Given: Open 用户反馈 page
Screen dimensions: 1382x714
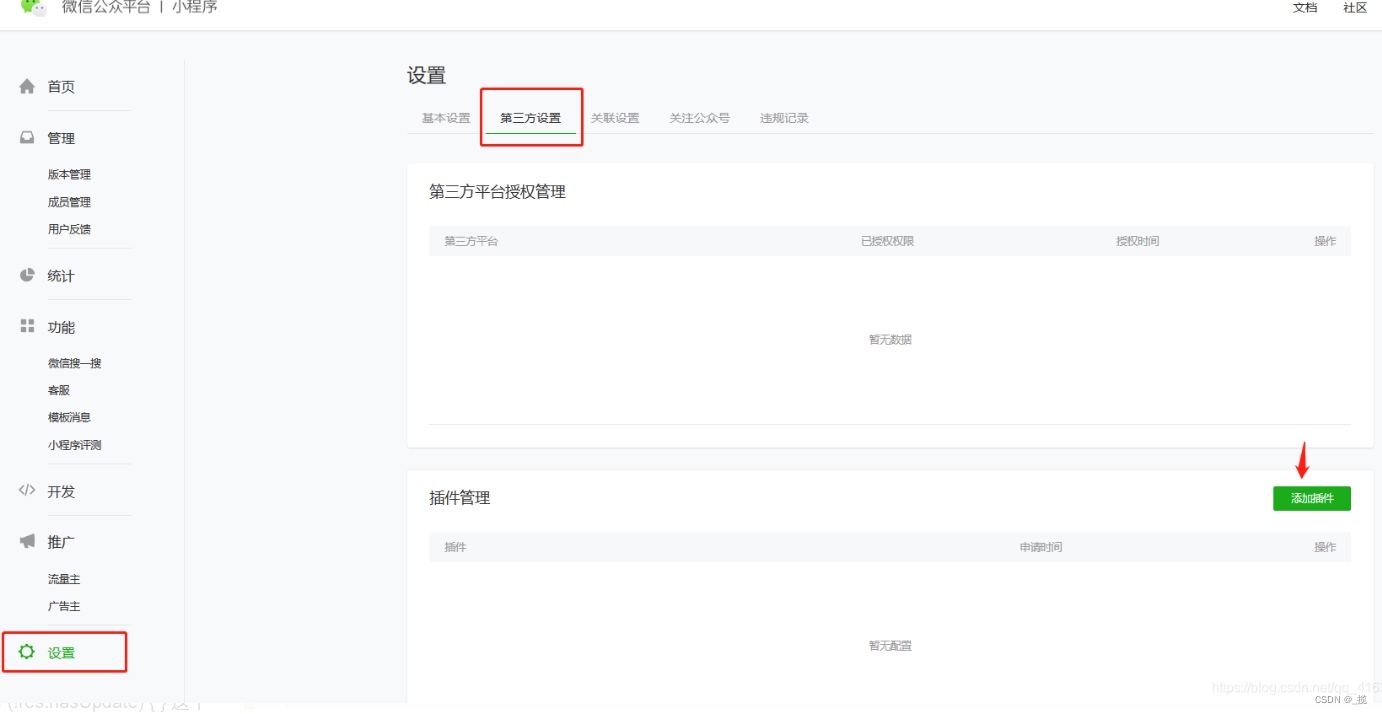Looking at the screenshot, I should [x=69, y=229].
